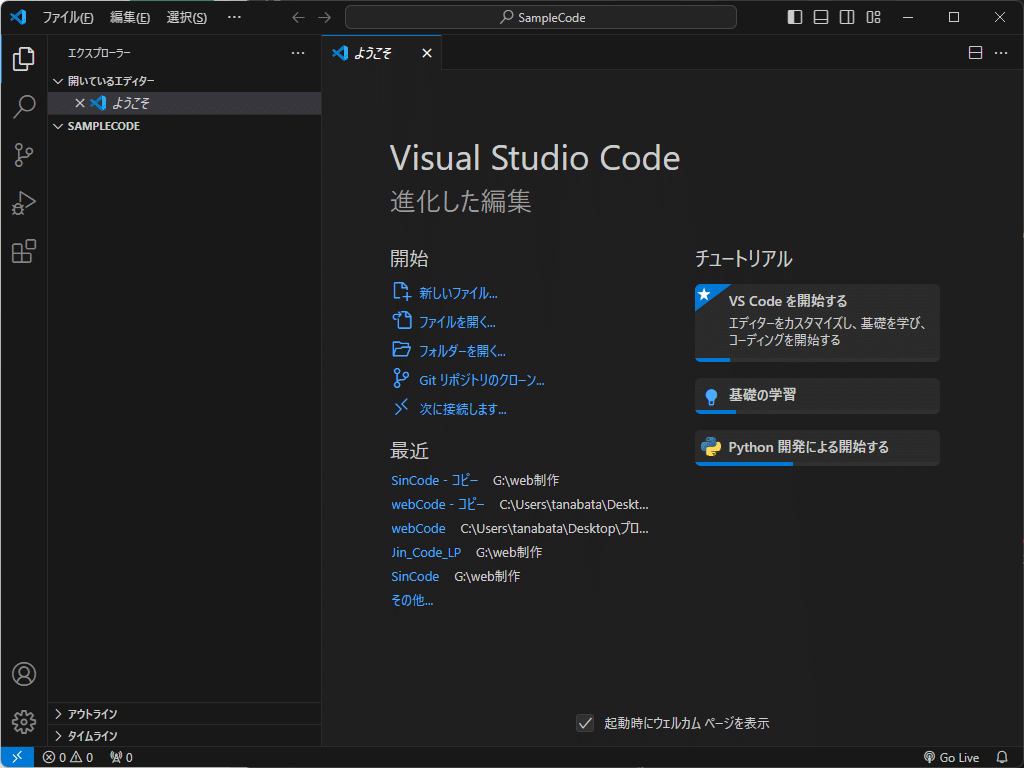Select the ようこそ editor tab
The image size is (1024, 768).
click(381, 53)
